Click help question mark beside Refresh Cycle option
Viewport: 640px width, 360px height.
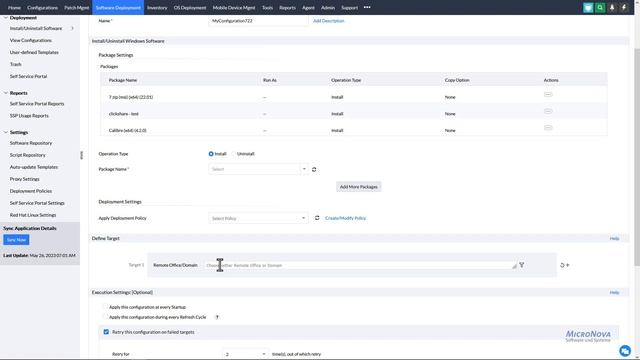click(217, 317)
